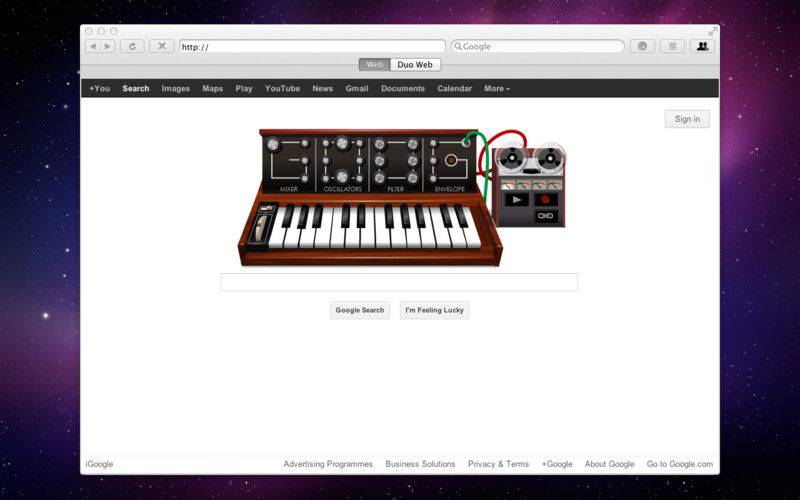Adjust the top large Oscillators knob

[x=342, y=143]
